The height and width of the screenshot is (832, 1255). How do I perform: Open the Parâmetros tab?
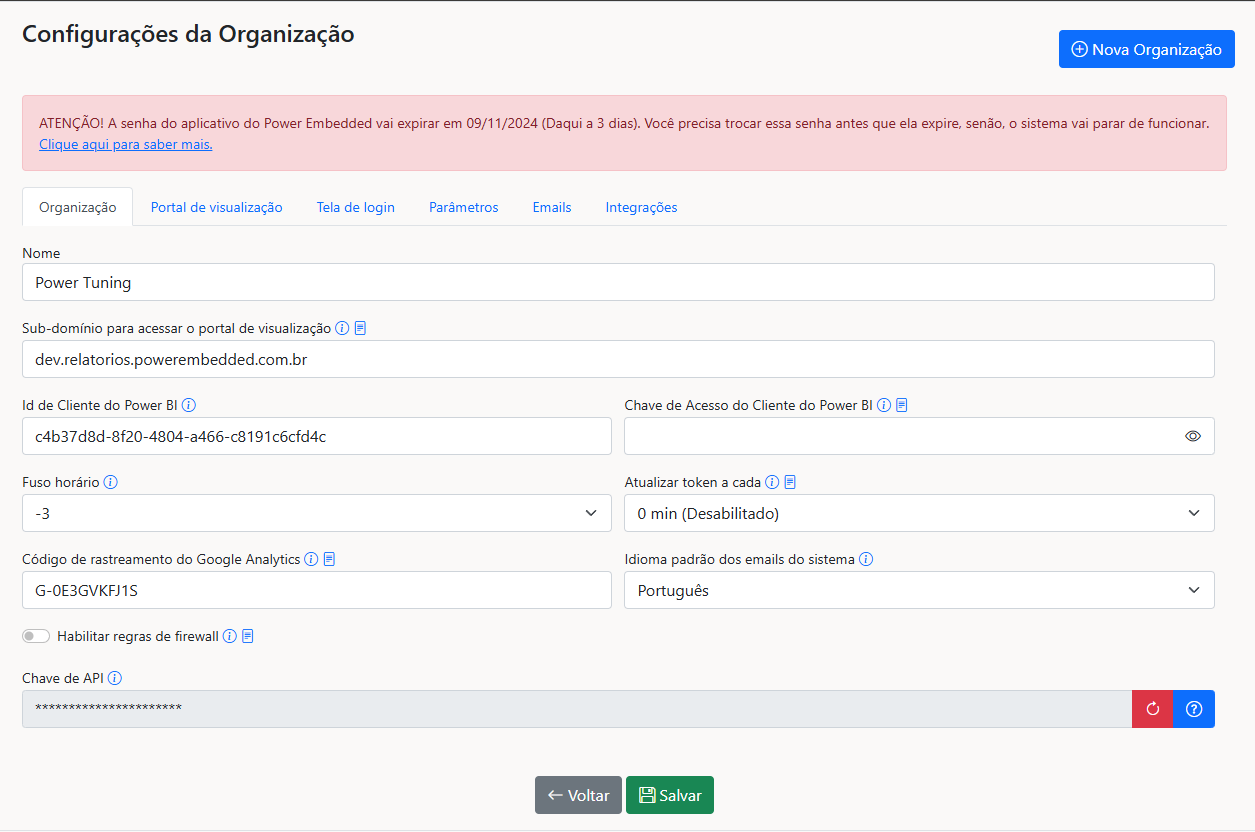(x=464, y=207)
